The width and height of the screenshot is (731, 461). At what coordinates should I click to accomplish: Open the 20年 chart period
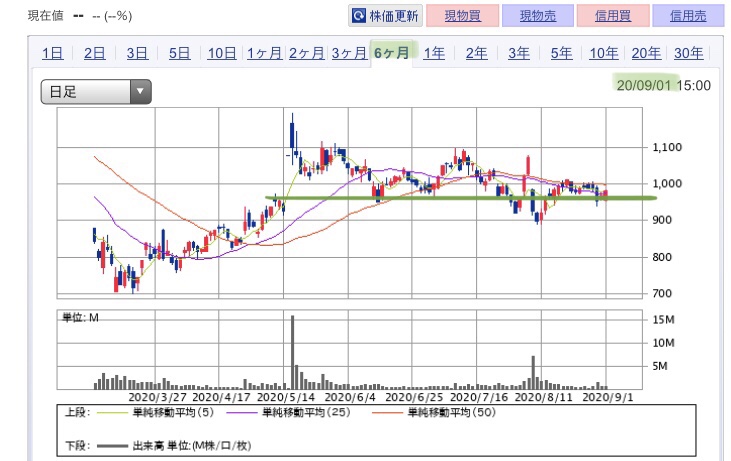[x=646, y=53]
